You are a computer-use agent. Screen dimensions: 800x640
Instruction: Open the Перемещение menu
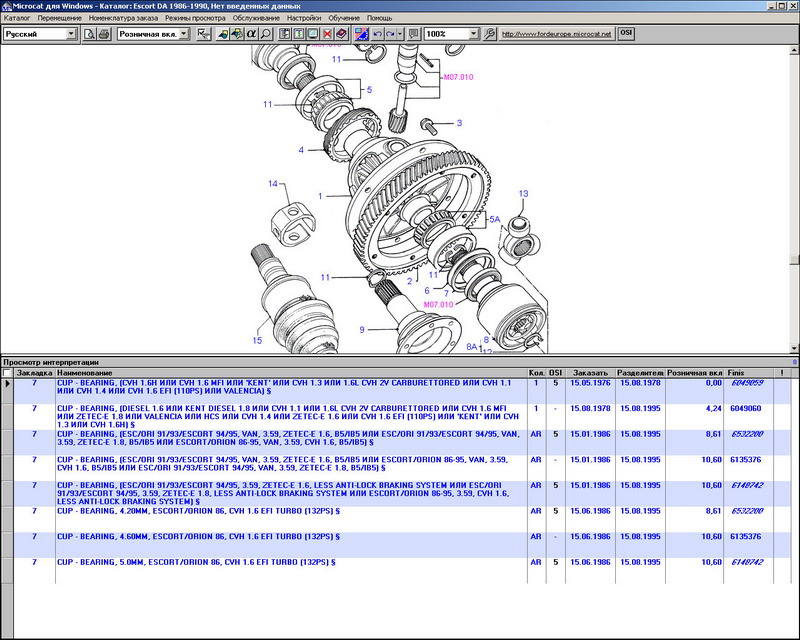(60, 18)
